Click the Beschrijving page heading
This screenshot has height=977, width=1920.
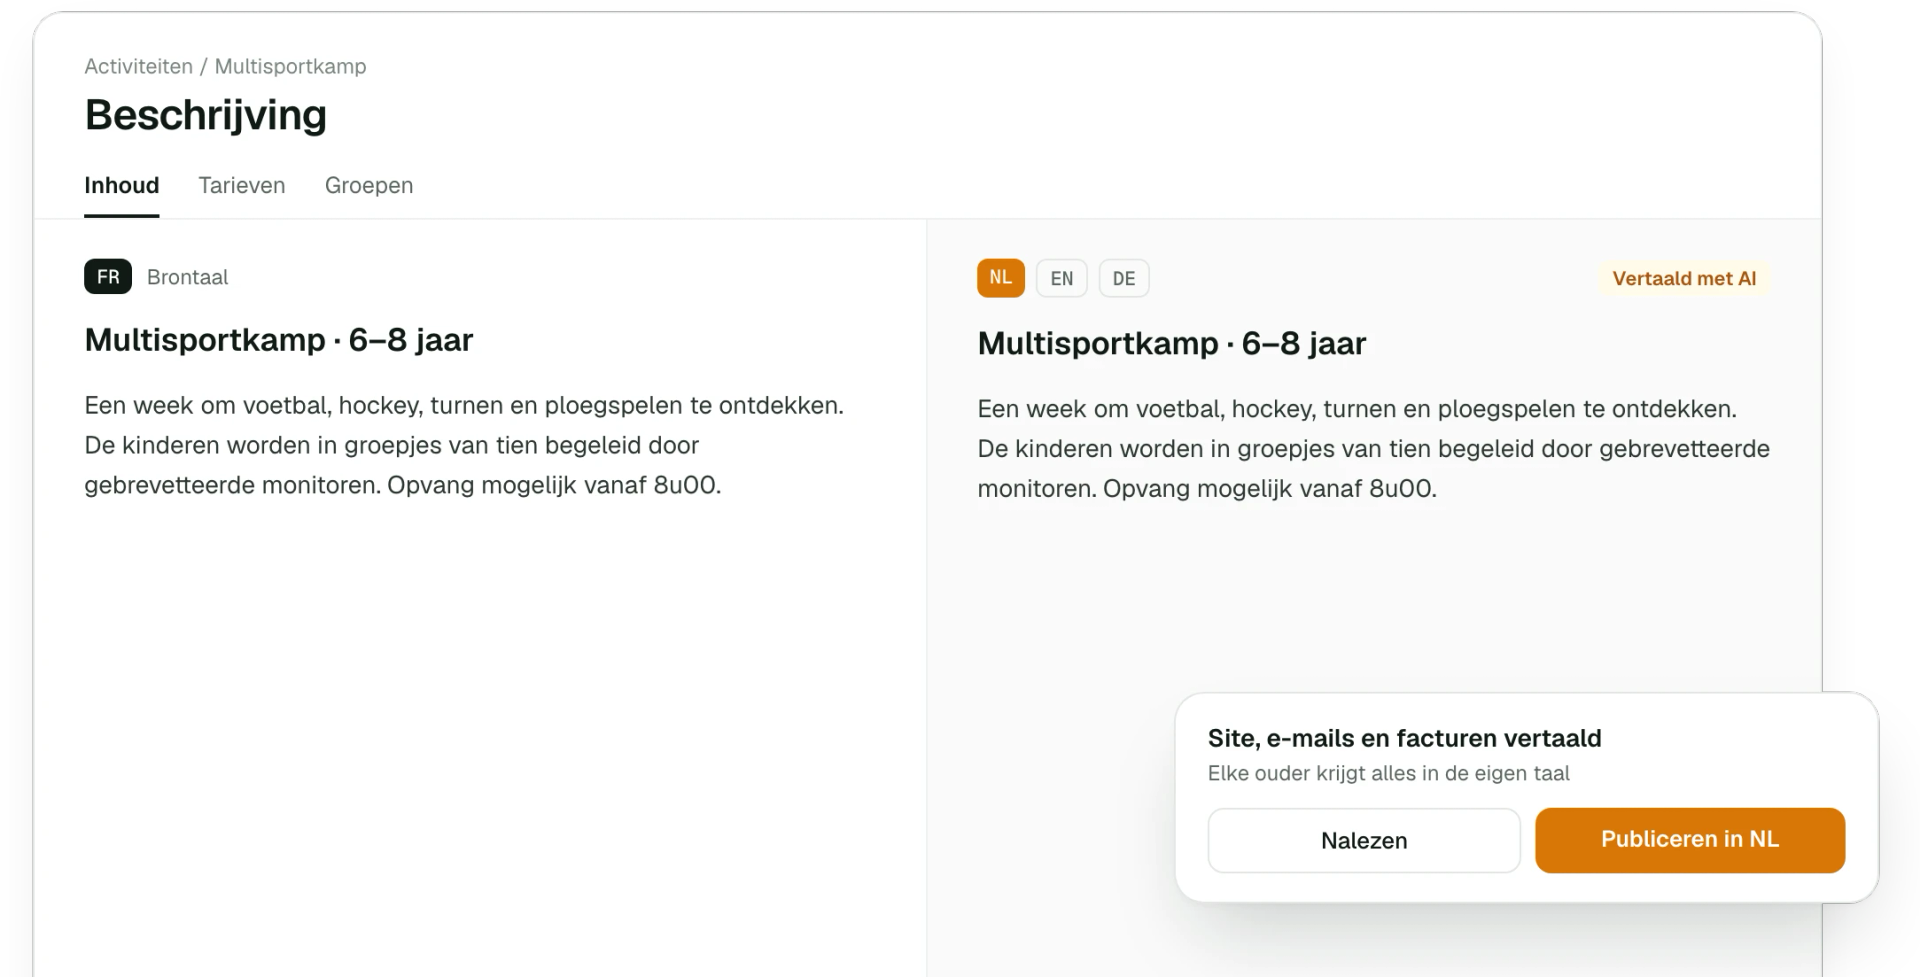click(x=206, y=115)
